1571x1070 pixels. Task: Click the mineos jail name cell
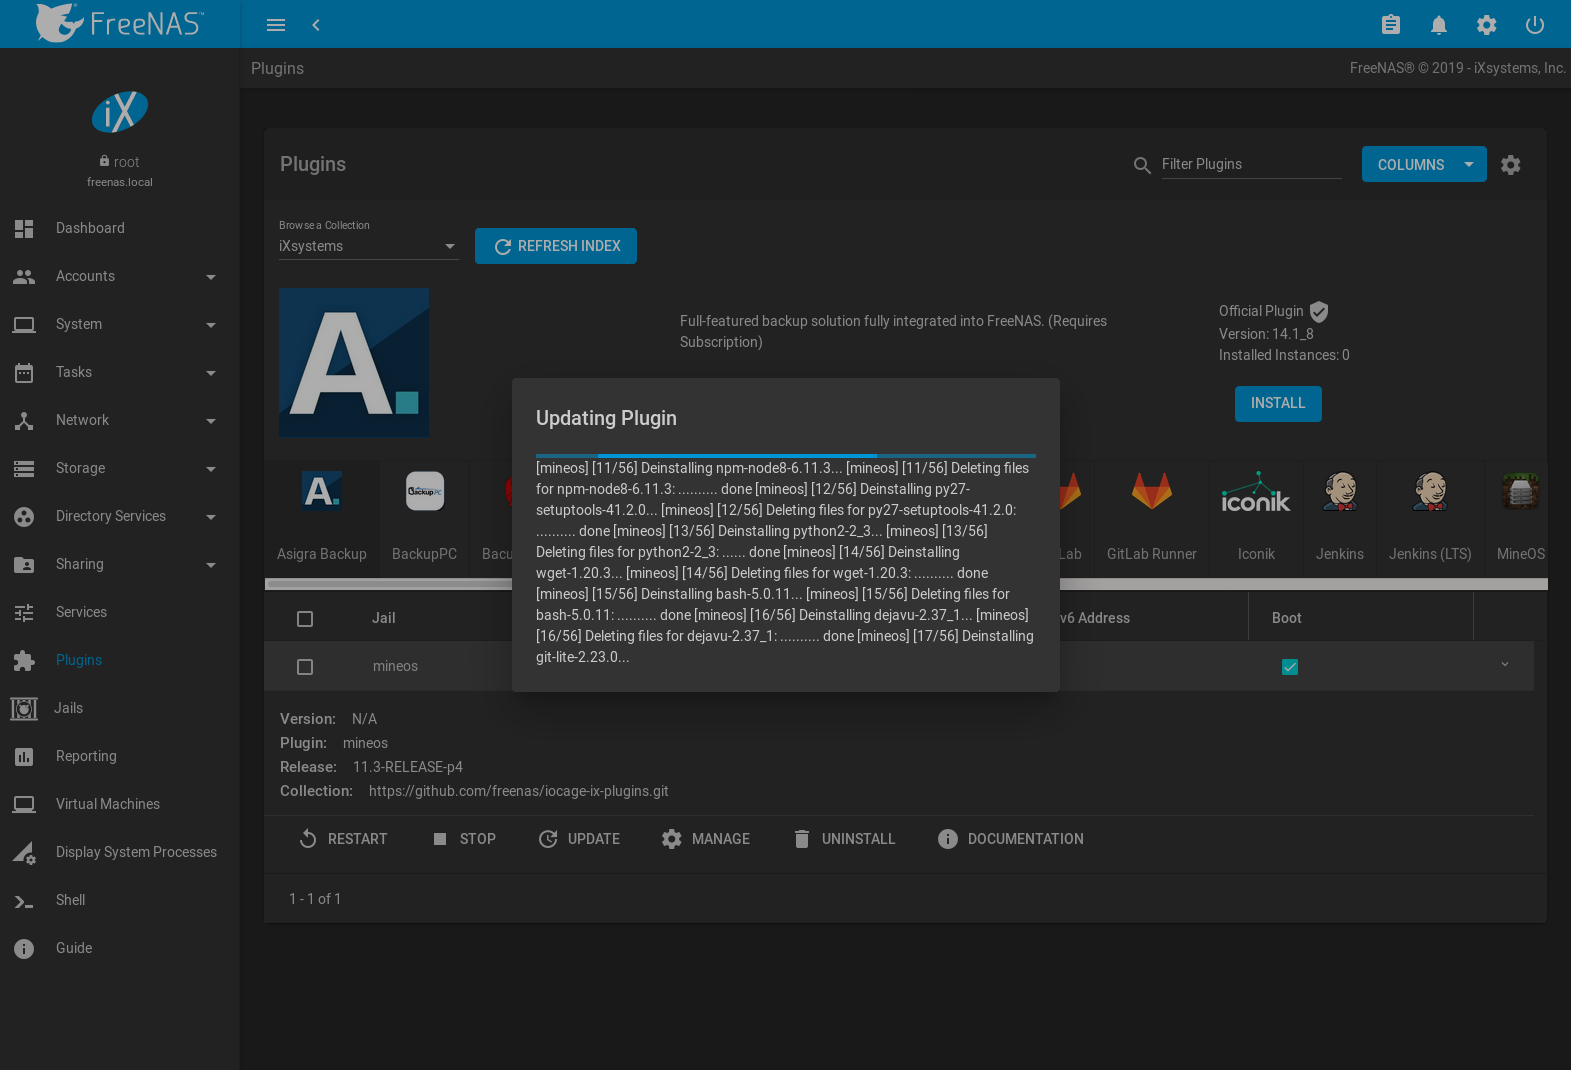(x=395, y=666)
